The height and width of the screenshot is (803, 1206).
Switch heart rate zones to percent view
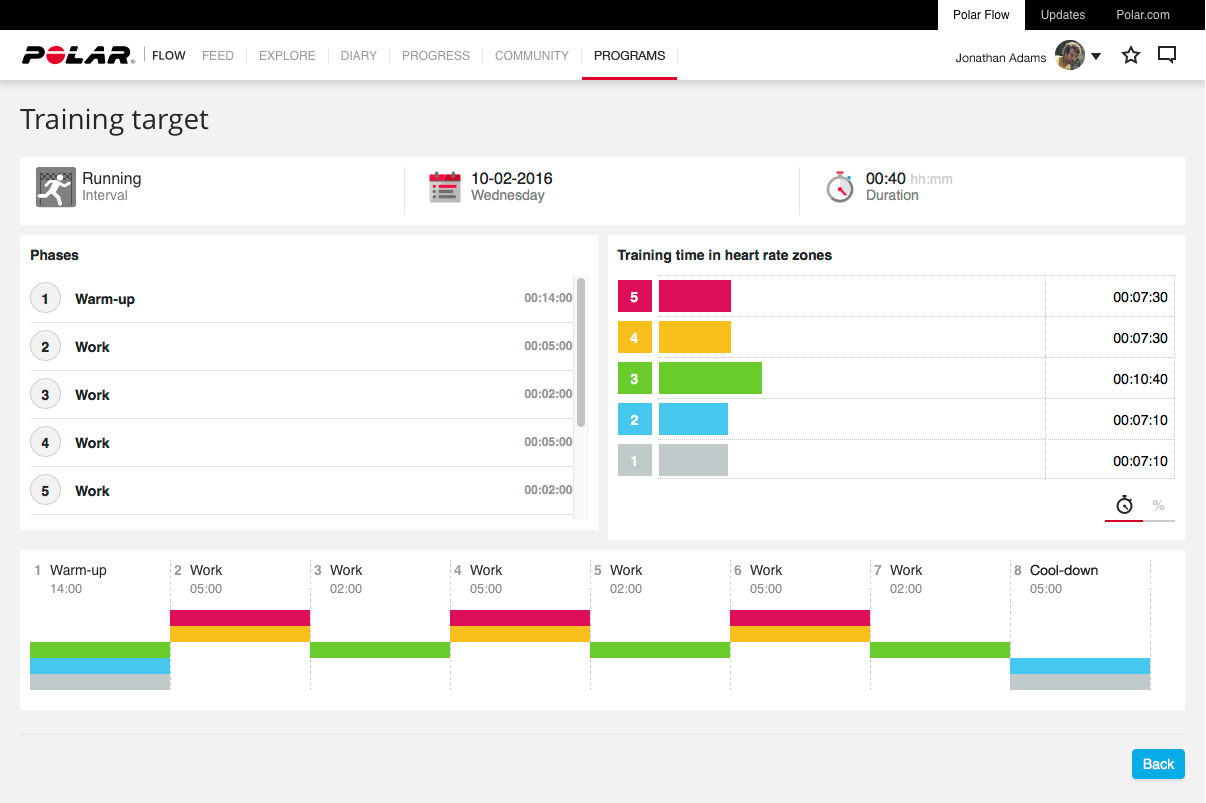tap(1158, 506)
